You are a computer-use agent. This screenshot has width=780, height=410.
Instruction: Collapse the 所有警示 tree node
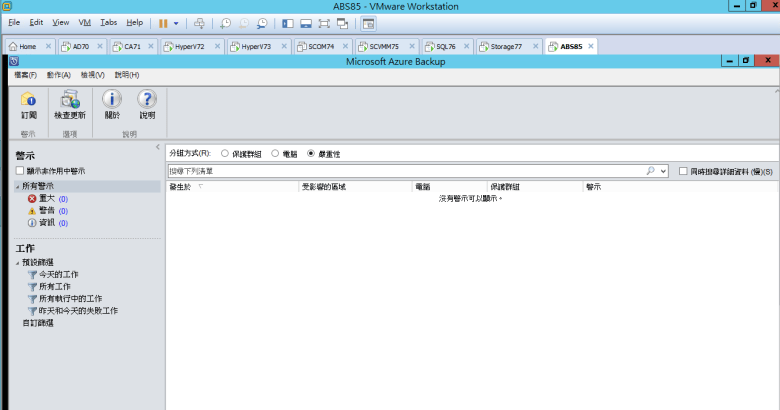click(x=18, y=187)
